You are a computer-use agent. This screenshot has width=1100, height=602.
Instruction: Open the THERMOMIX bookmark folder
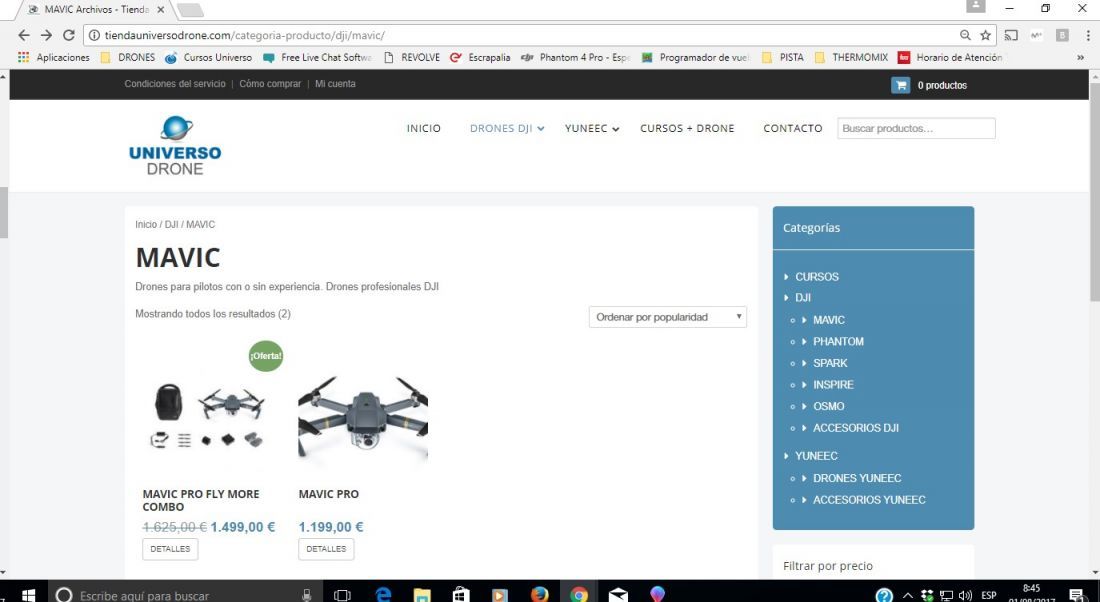point(852,58)
